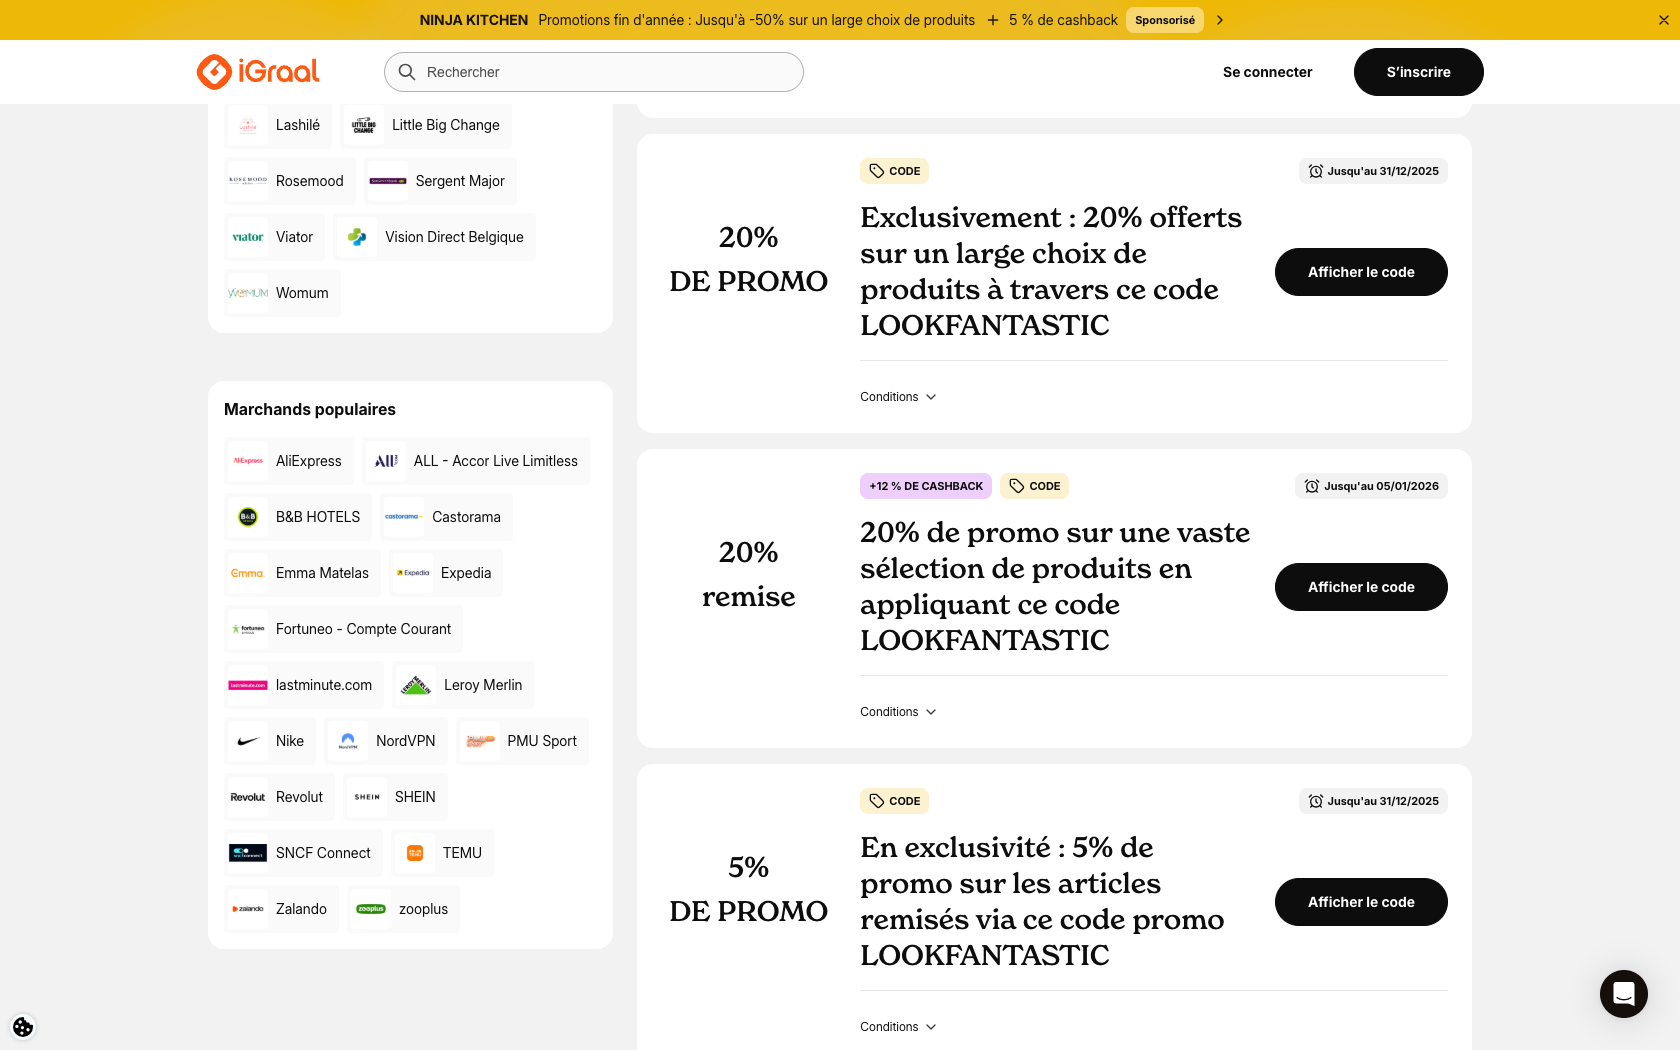Click Afficher le code on the 20% remise offer
1680x1050 pixels.
point(1360,587)
